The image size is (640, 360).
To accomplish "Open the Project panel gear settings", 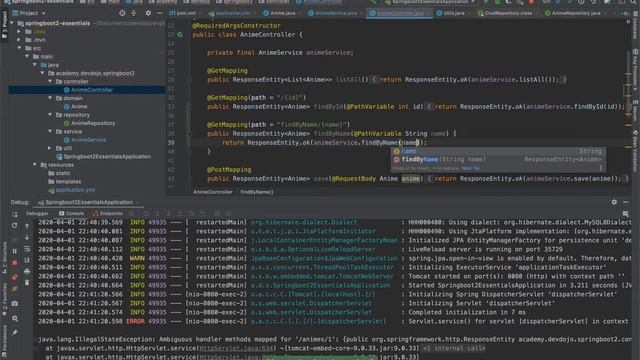I will (x=148, y=13).
